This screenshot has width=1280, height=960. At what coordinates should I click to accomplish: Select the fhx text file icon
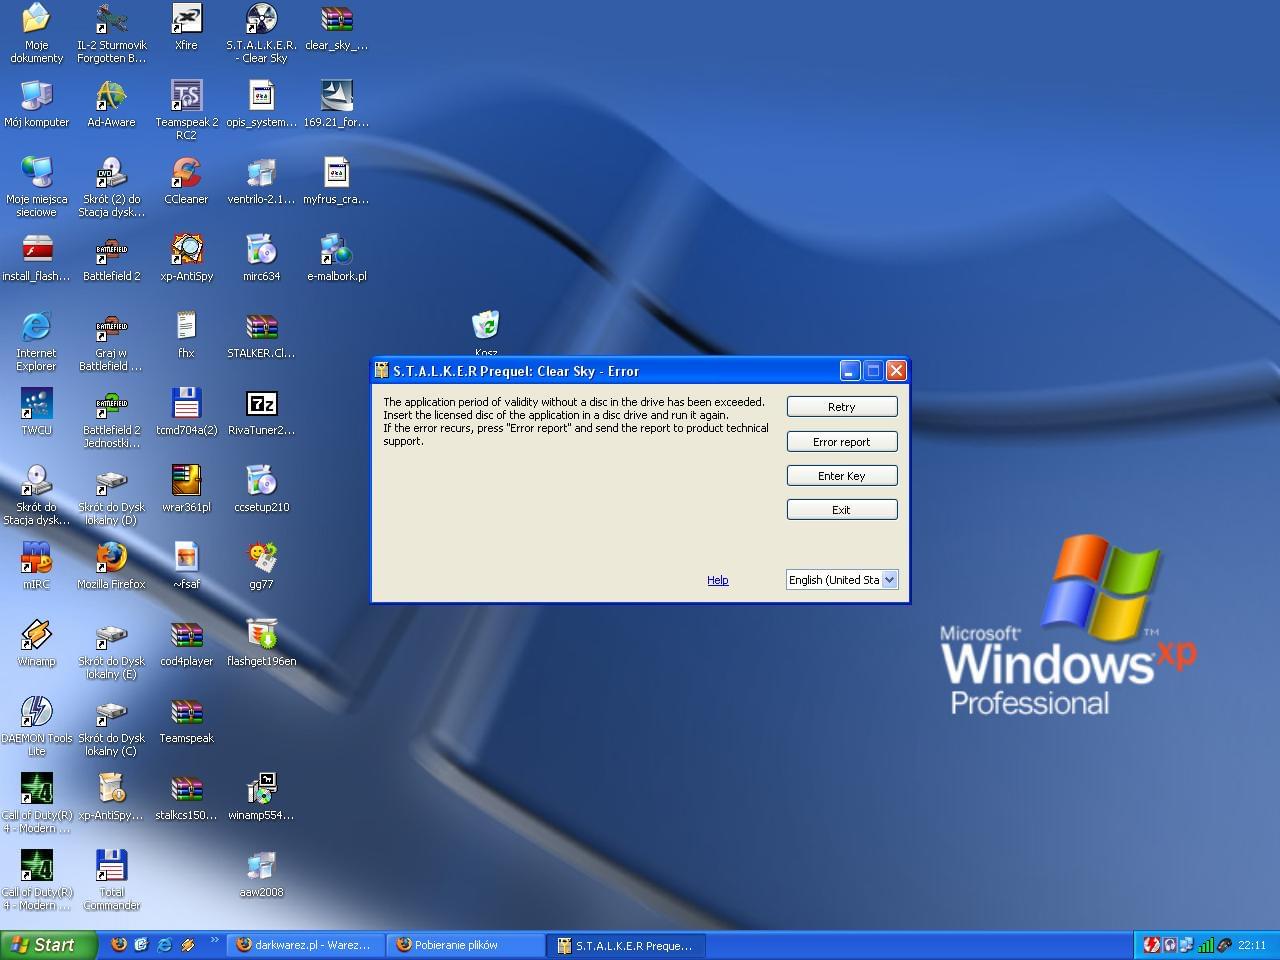point(186,335)
